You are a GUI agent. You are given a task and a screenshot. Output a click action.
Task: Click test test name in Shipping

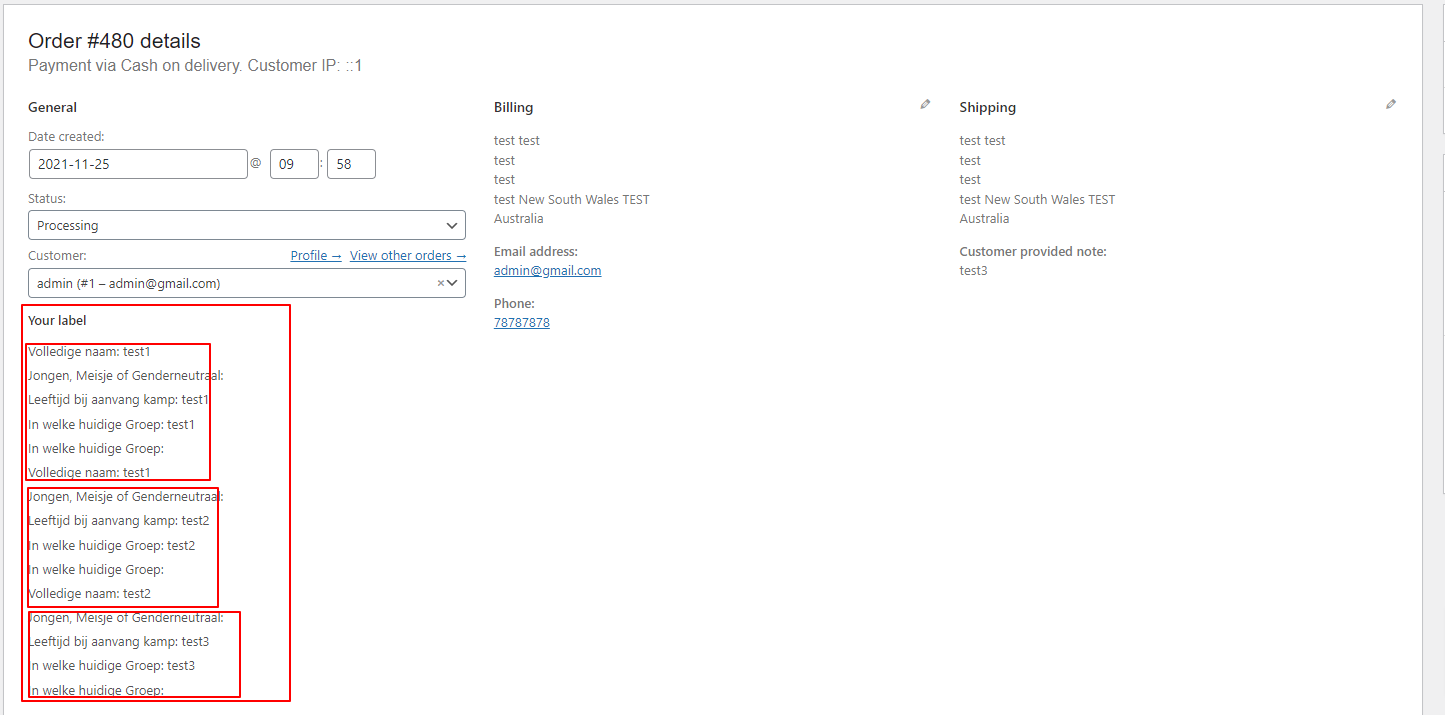[x=982, y=141]
